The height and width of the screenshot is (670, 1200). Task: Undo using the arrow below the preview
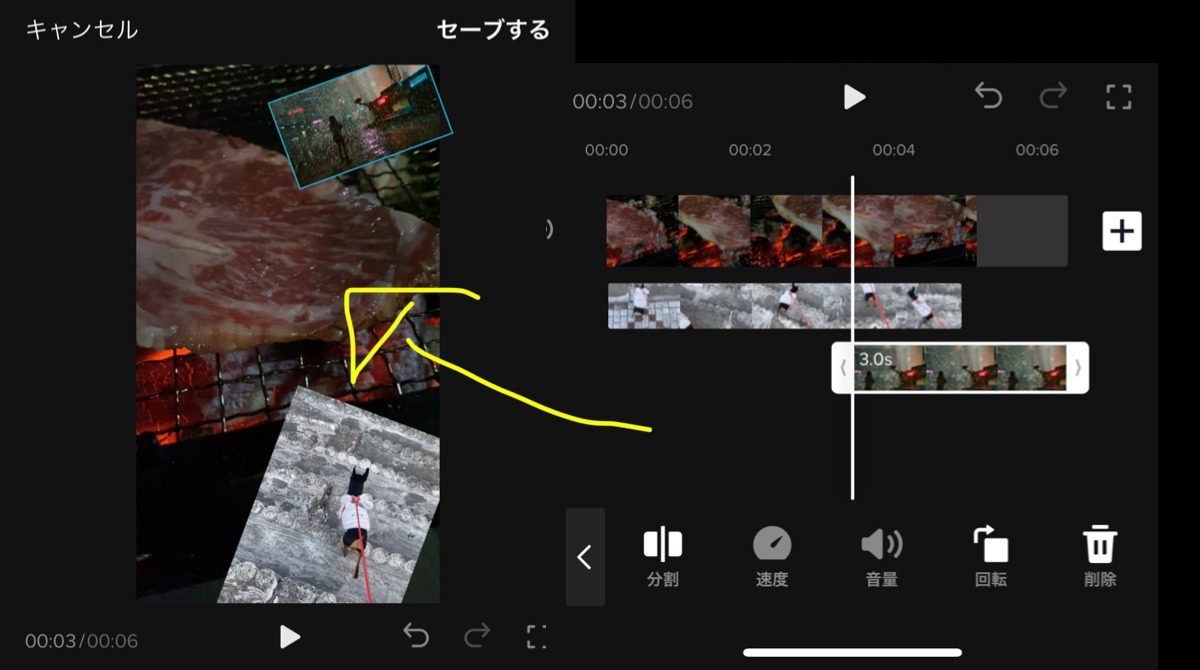(x=417, y=637)
